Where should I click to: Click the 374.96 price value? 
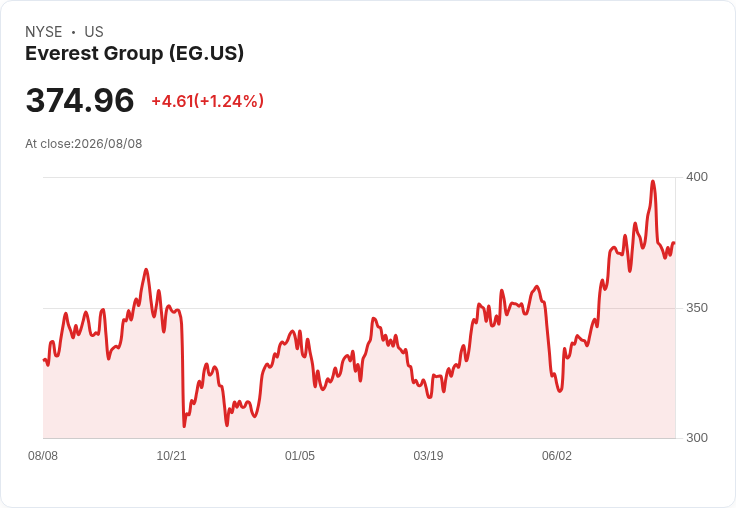[x=80, y=100]
